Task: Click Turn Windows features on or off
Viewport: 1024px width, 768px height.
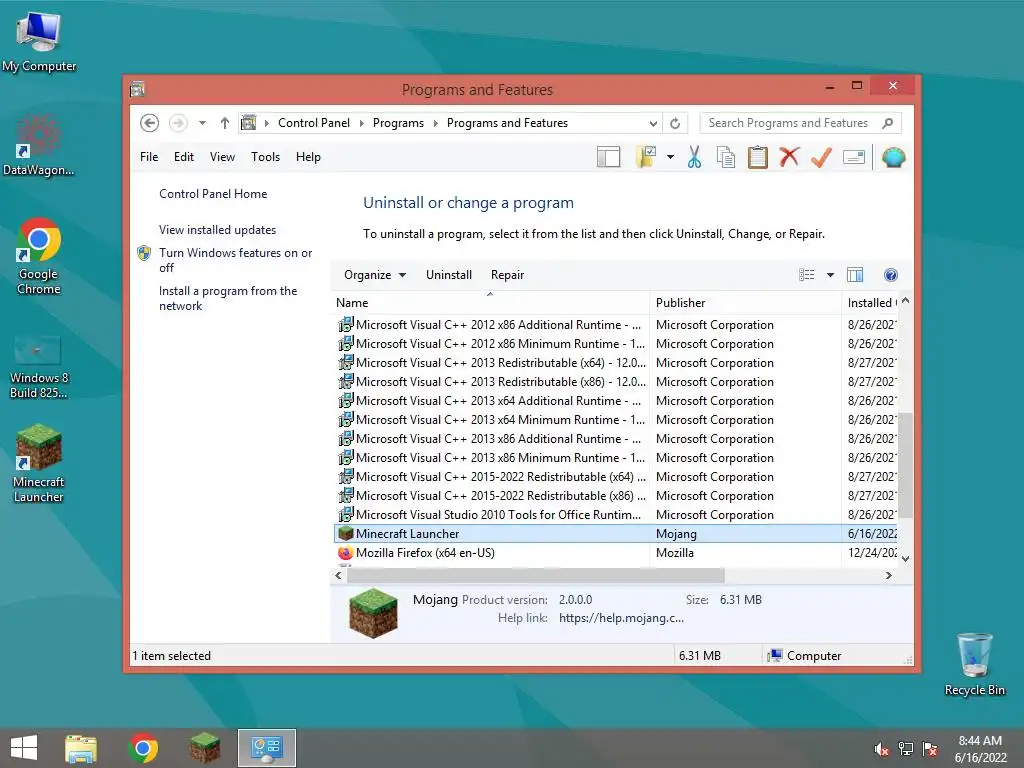Action: click(x=235, y=260)
